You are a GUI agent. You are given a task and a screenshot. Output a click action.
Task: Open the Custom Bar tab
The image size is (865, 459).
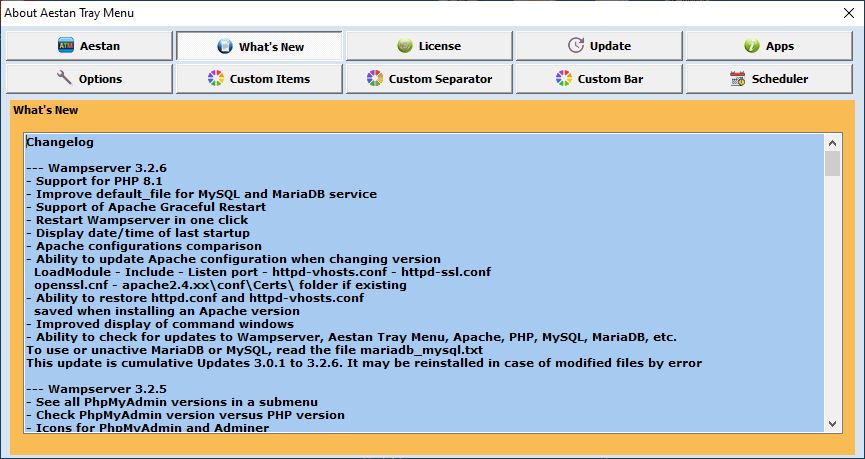point(599,79)
